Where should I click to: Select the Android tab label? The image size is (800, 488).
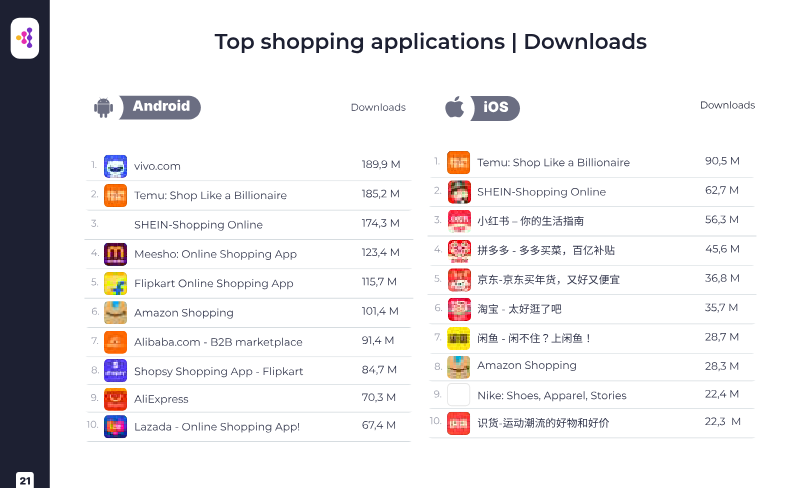(x=161, y=107)
